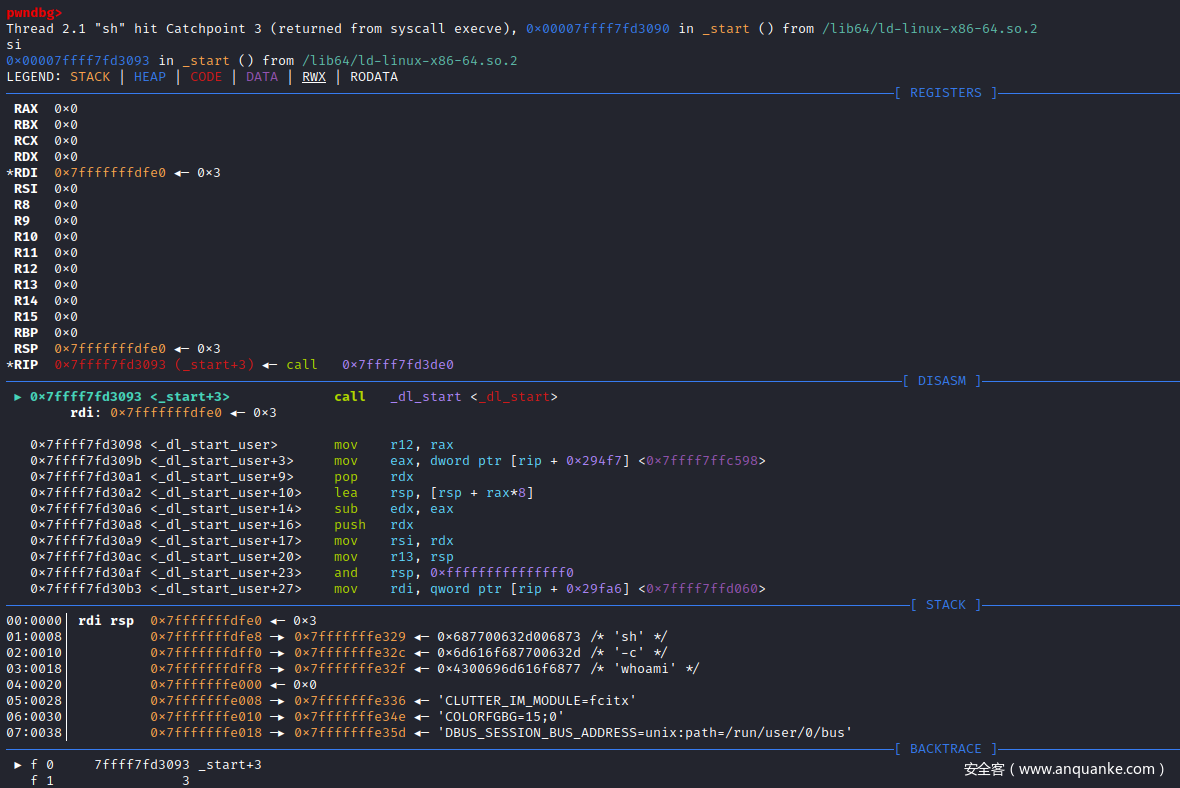Focus the pwndbg> command prompt
The width and height of the screenshot is (1180, 788).
34,13
